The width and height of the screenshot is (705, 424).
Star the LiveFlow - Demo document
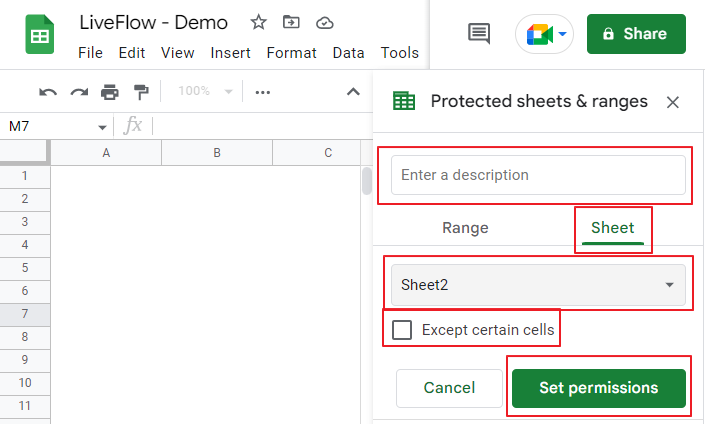(x=259, y=22)
